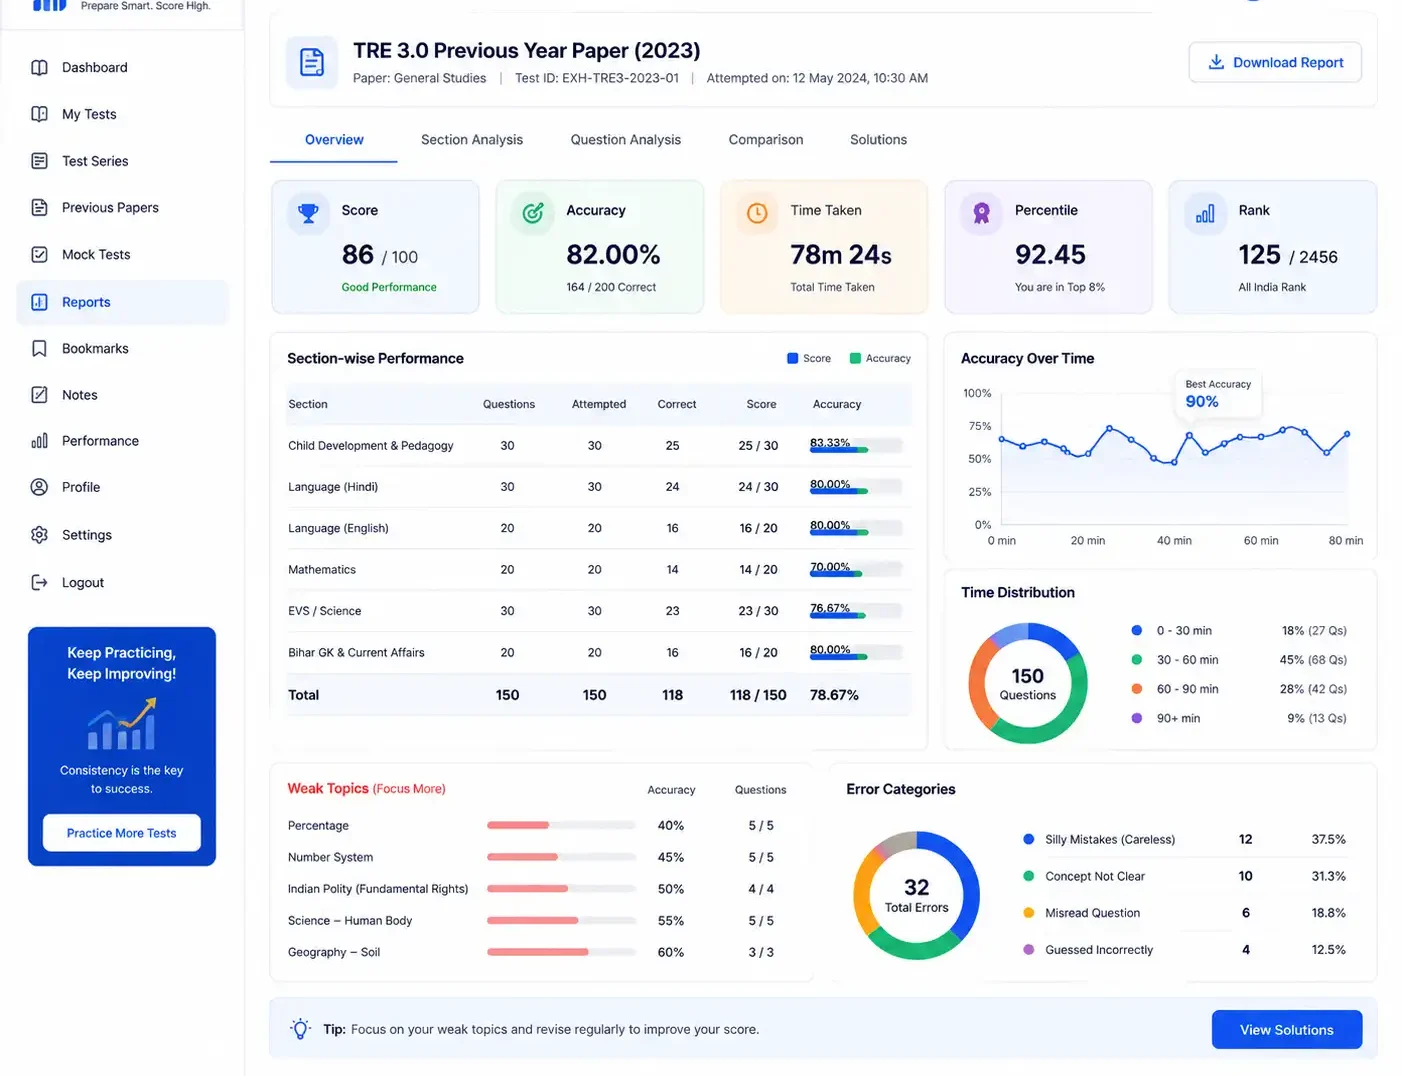The height and width of the screenshot is (1076, 1402).
Task: Click the Bookmarks ribbon icon
Action: 39,348
